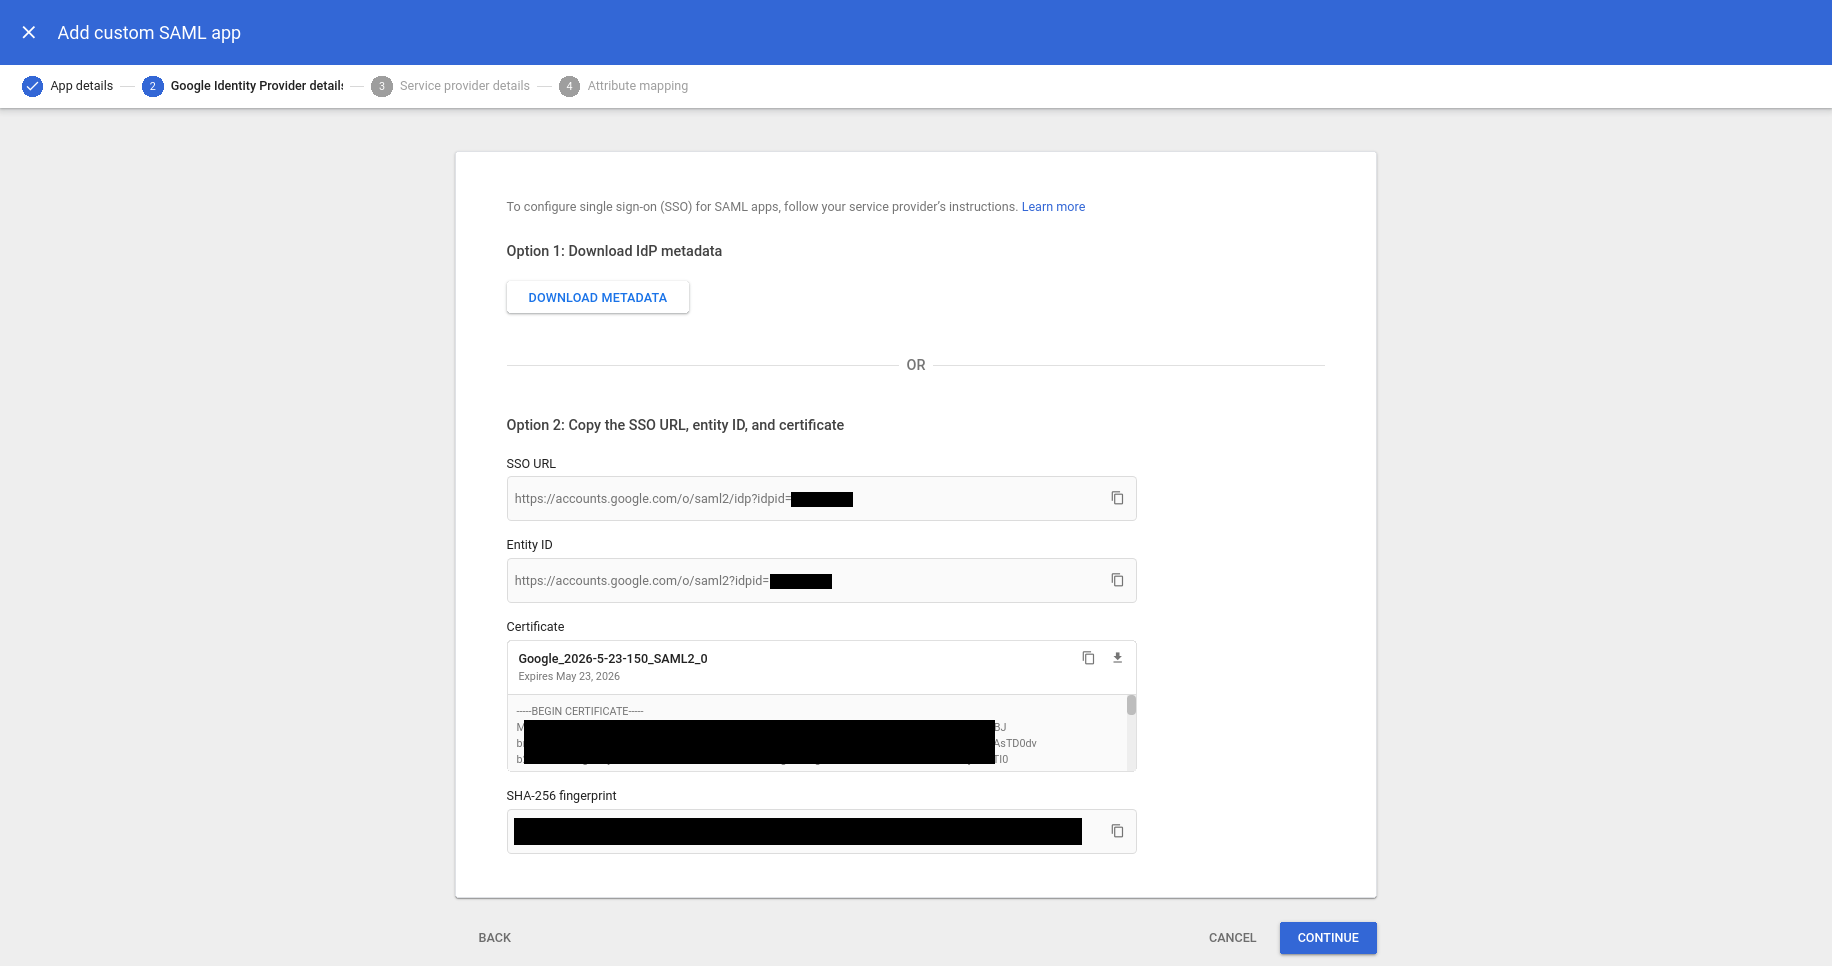Copy the certificate contents
The width and height of the screenshot is (1832, 966).
click(x=1088, y=658)
